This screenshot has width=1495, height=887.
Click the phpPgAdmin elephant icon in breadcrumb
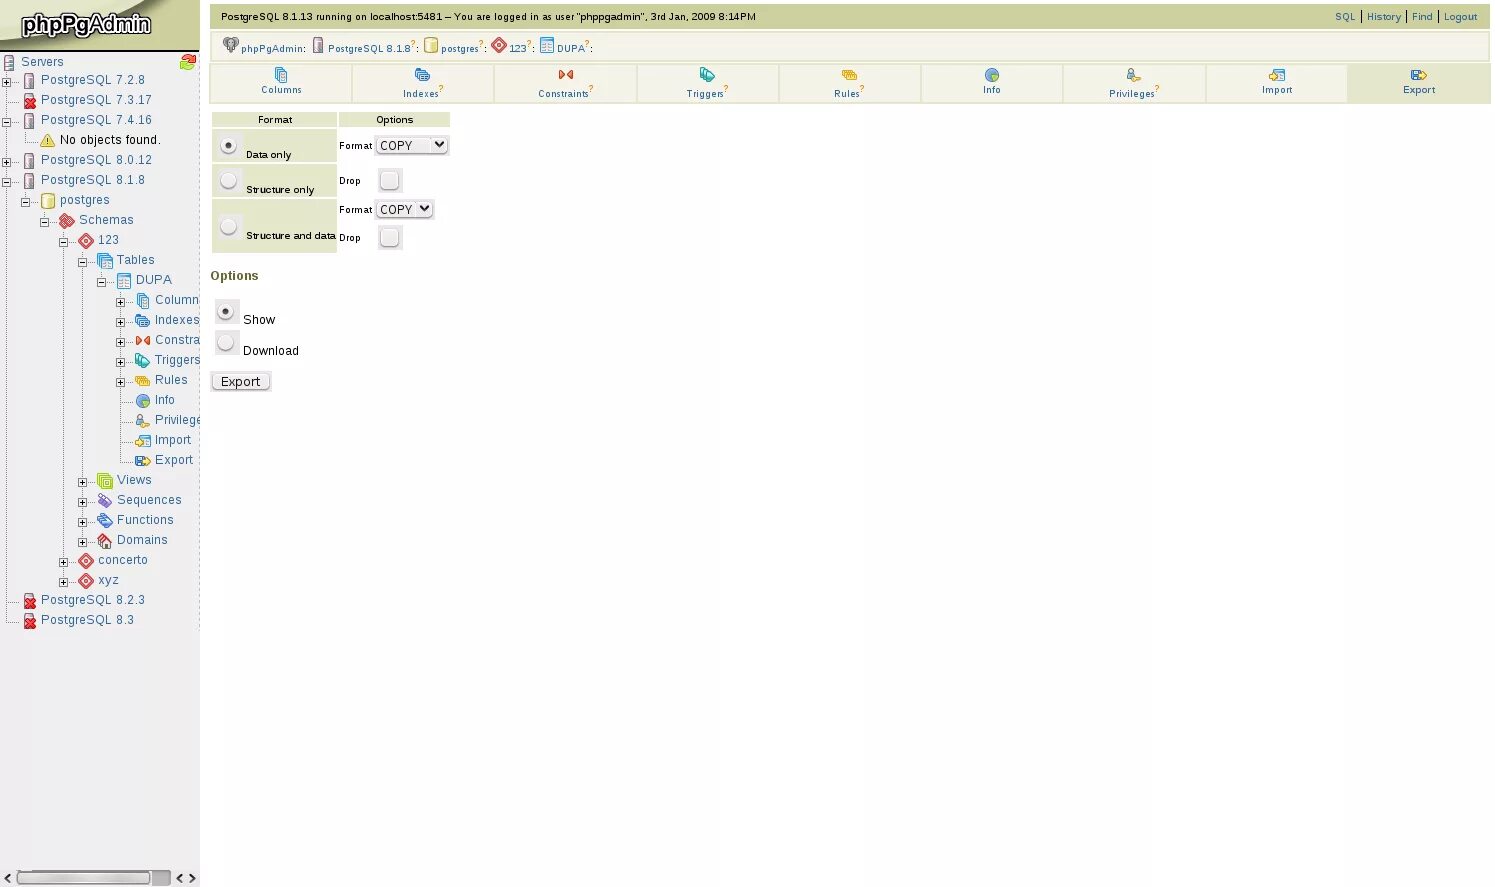[x=231, y=45]
